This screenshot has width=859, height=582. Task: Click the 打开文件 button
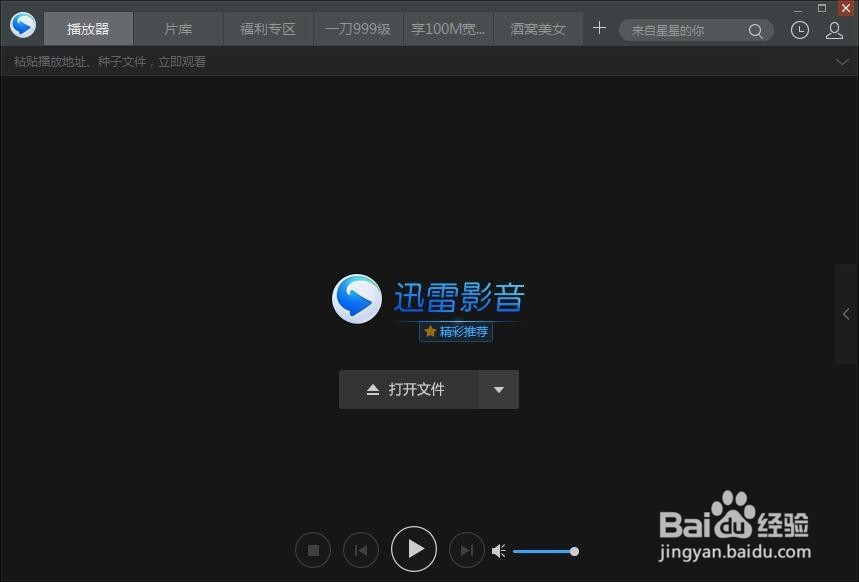pos(409,390)
